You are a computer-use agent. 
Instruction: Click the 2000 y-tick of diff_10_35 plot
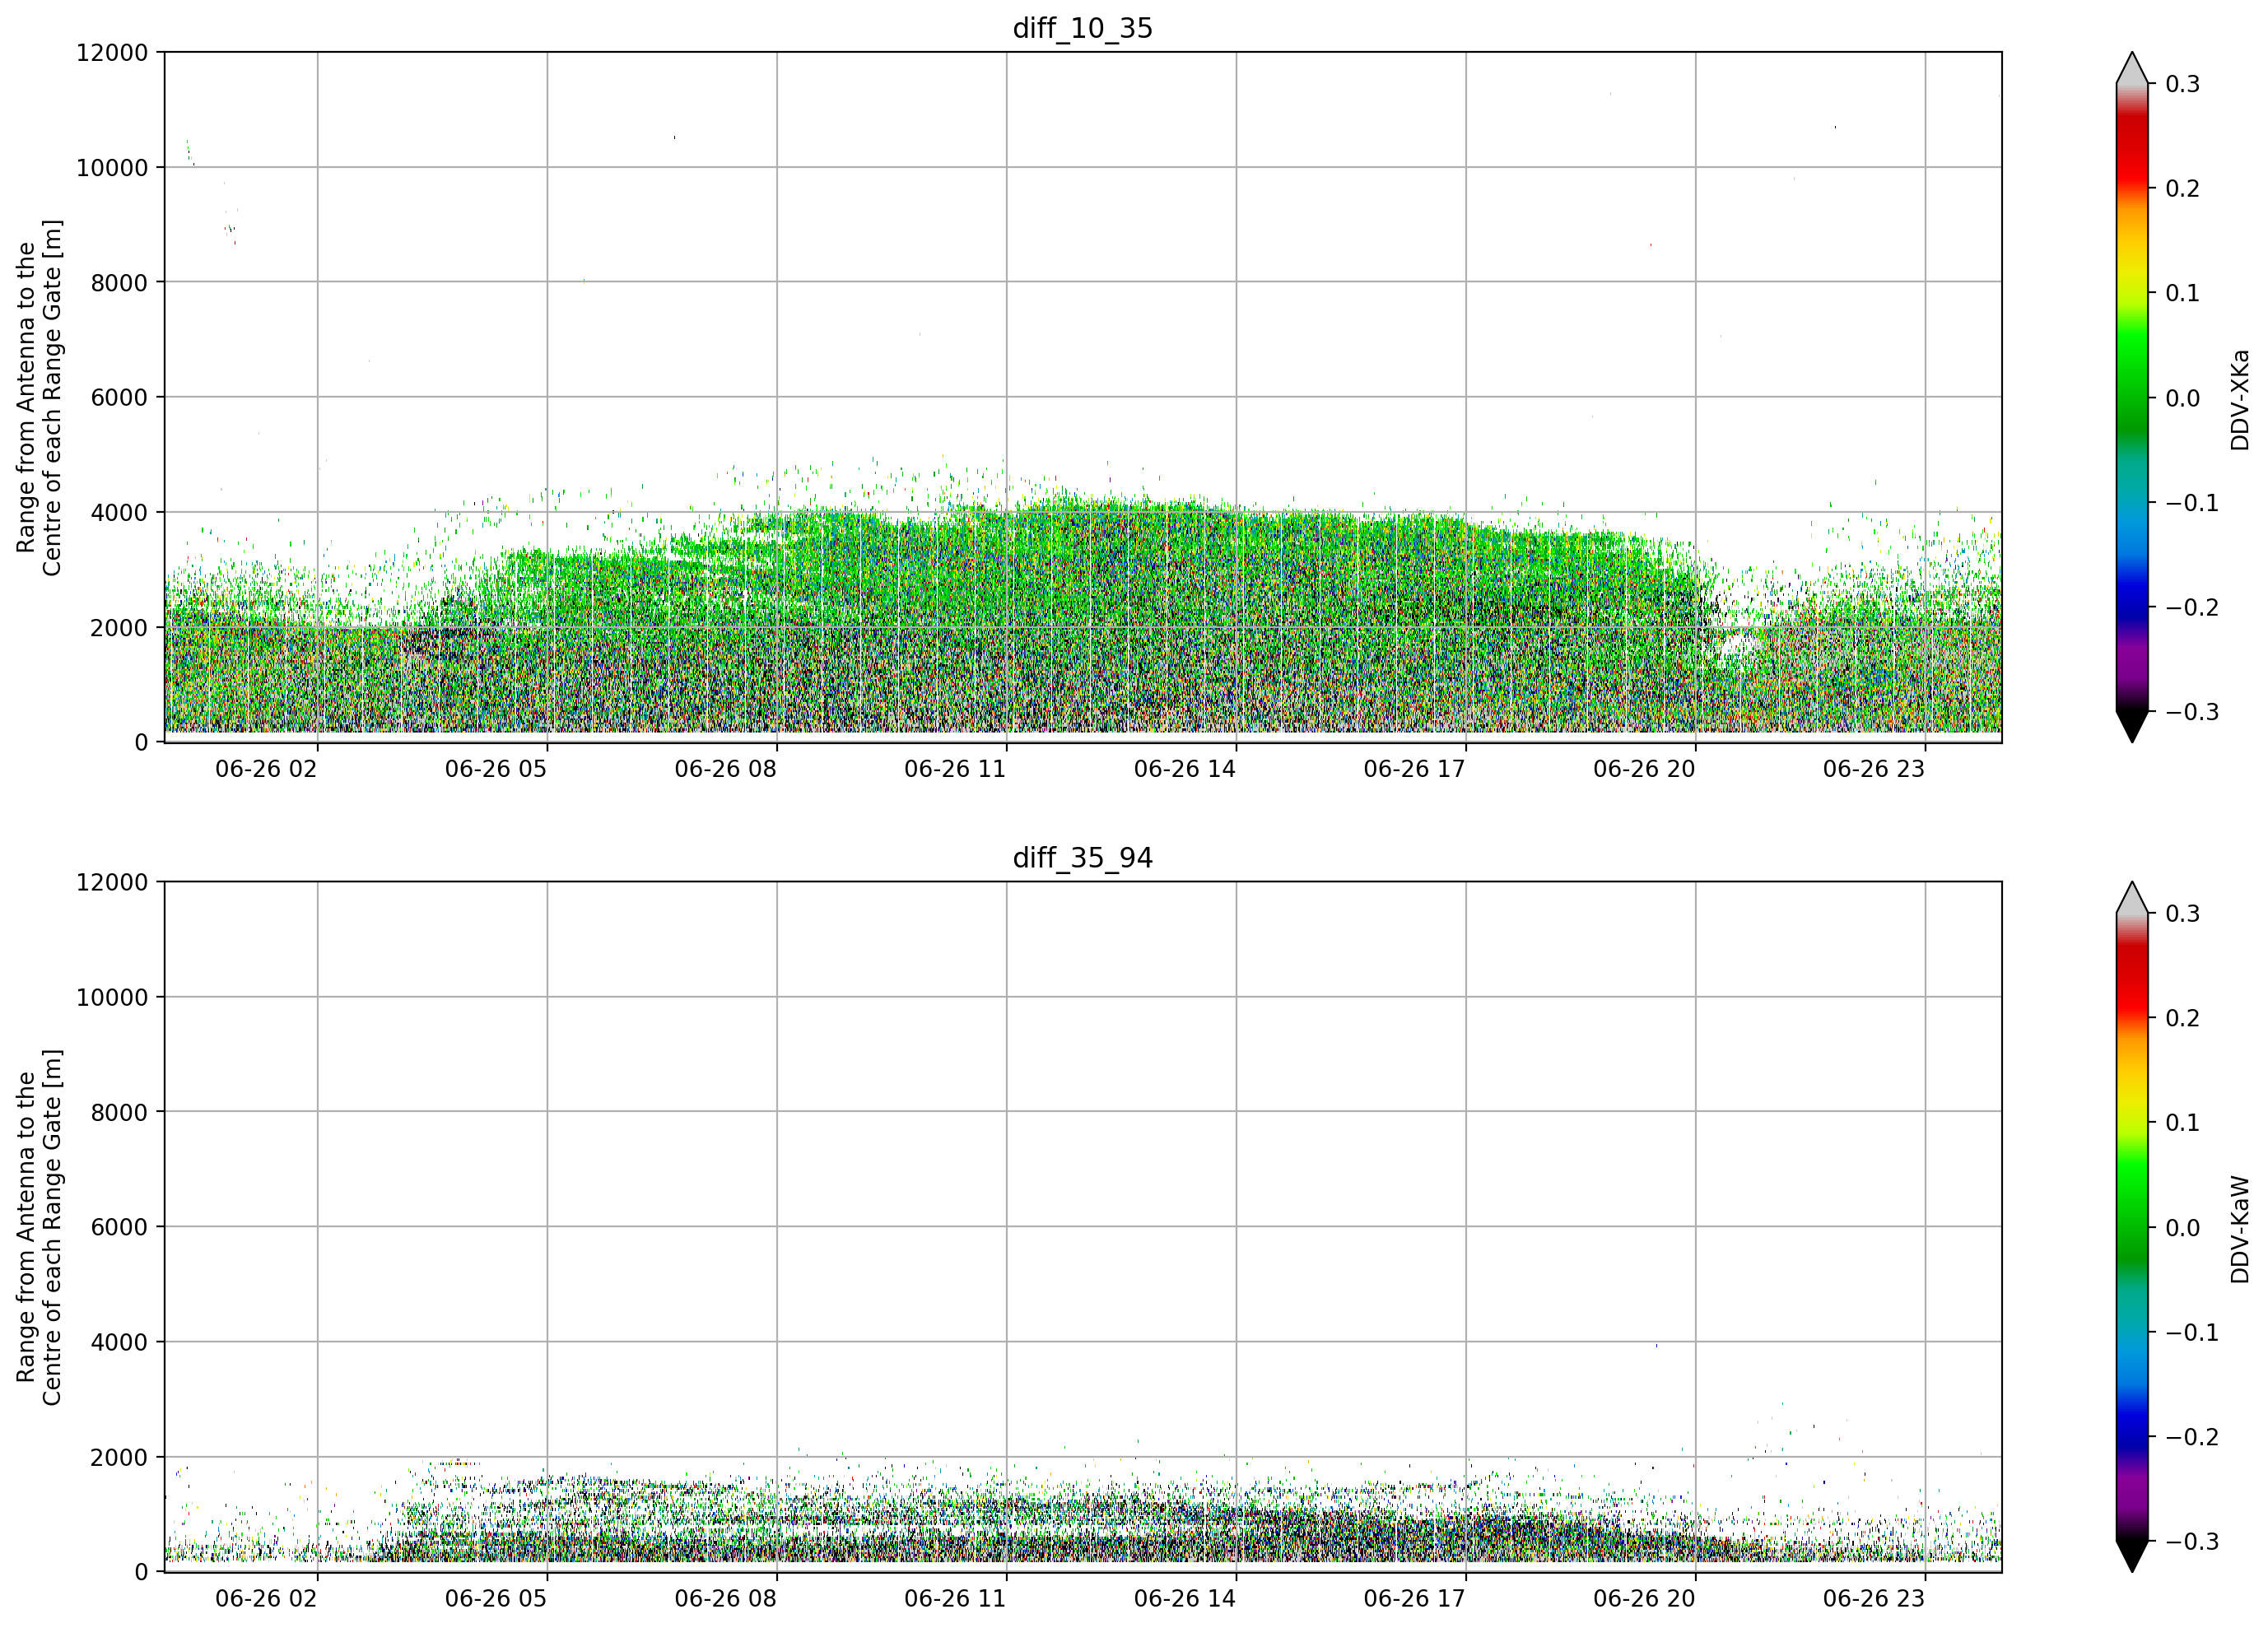119,627
